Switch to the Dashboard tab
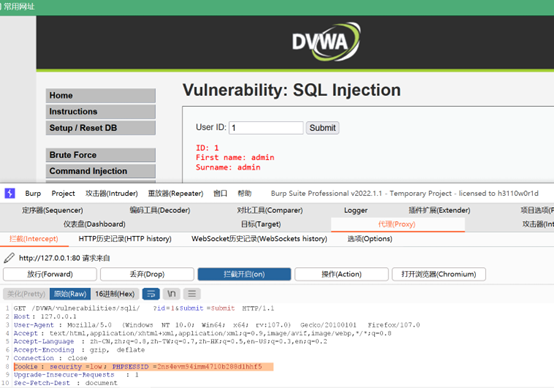554x388 pixels. pyautogui.click(x=94, y=224)
